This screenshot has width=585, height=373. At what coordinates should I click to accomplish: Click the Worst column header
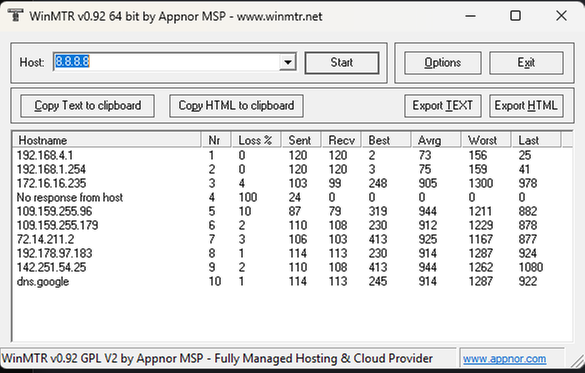[x=486, y=140]
